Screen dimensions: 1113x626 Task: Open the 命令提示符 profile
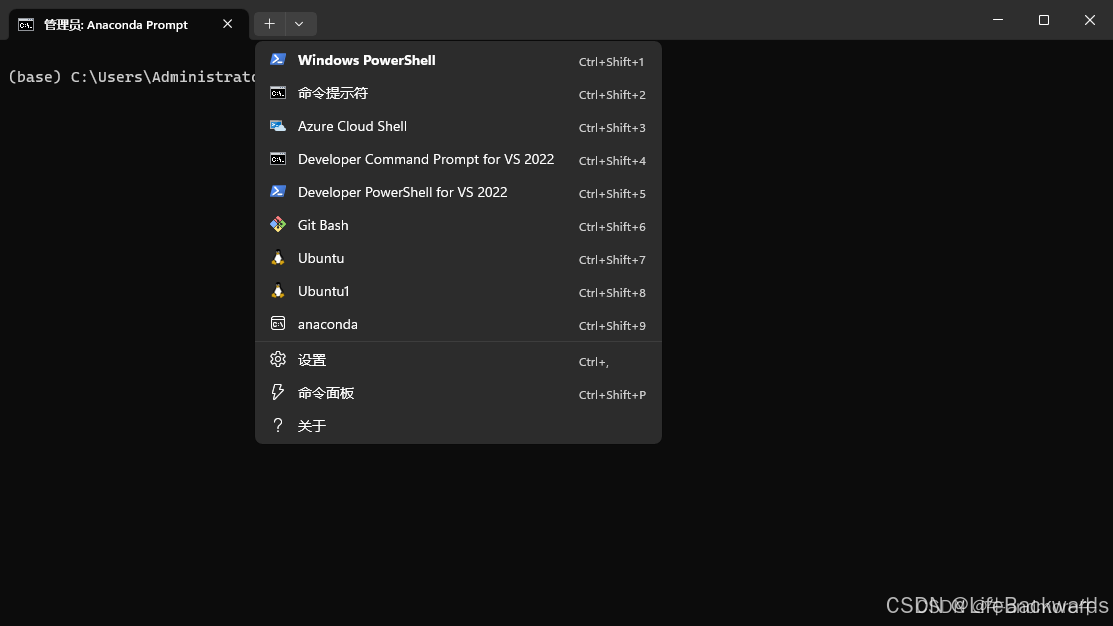(x=458, y=93)
